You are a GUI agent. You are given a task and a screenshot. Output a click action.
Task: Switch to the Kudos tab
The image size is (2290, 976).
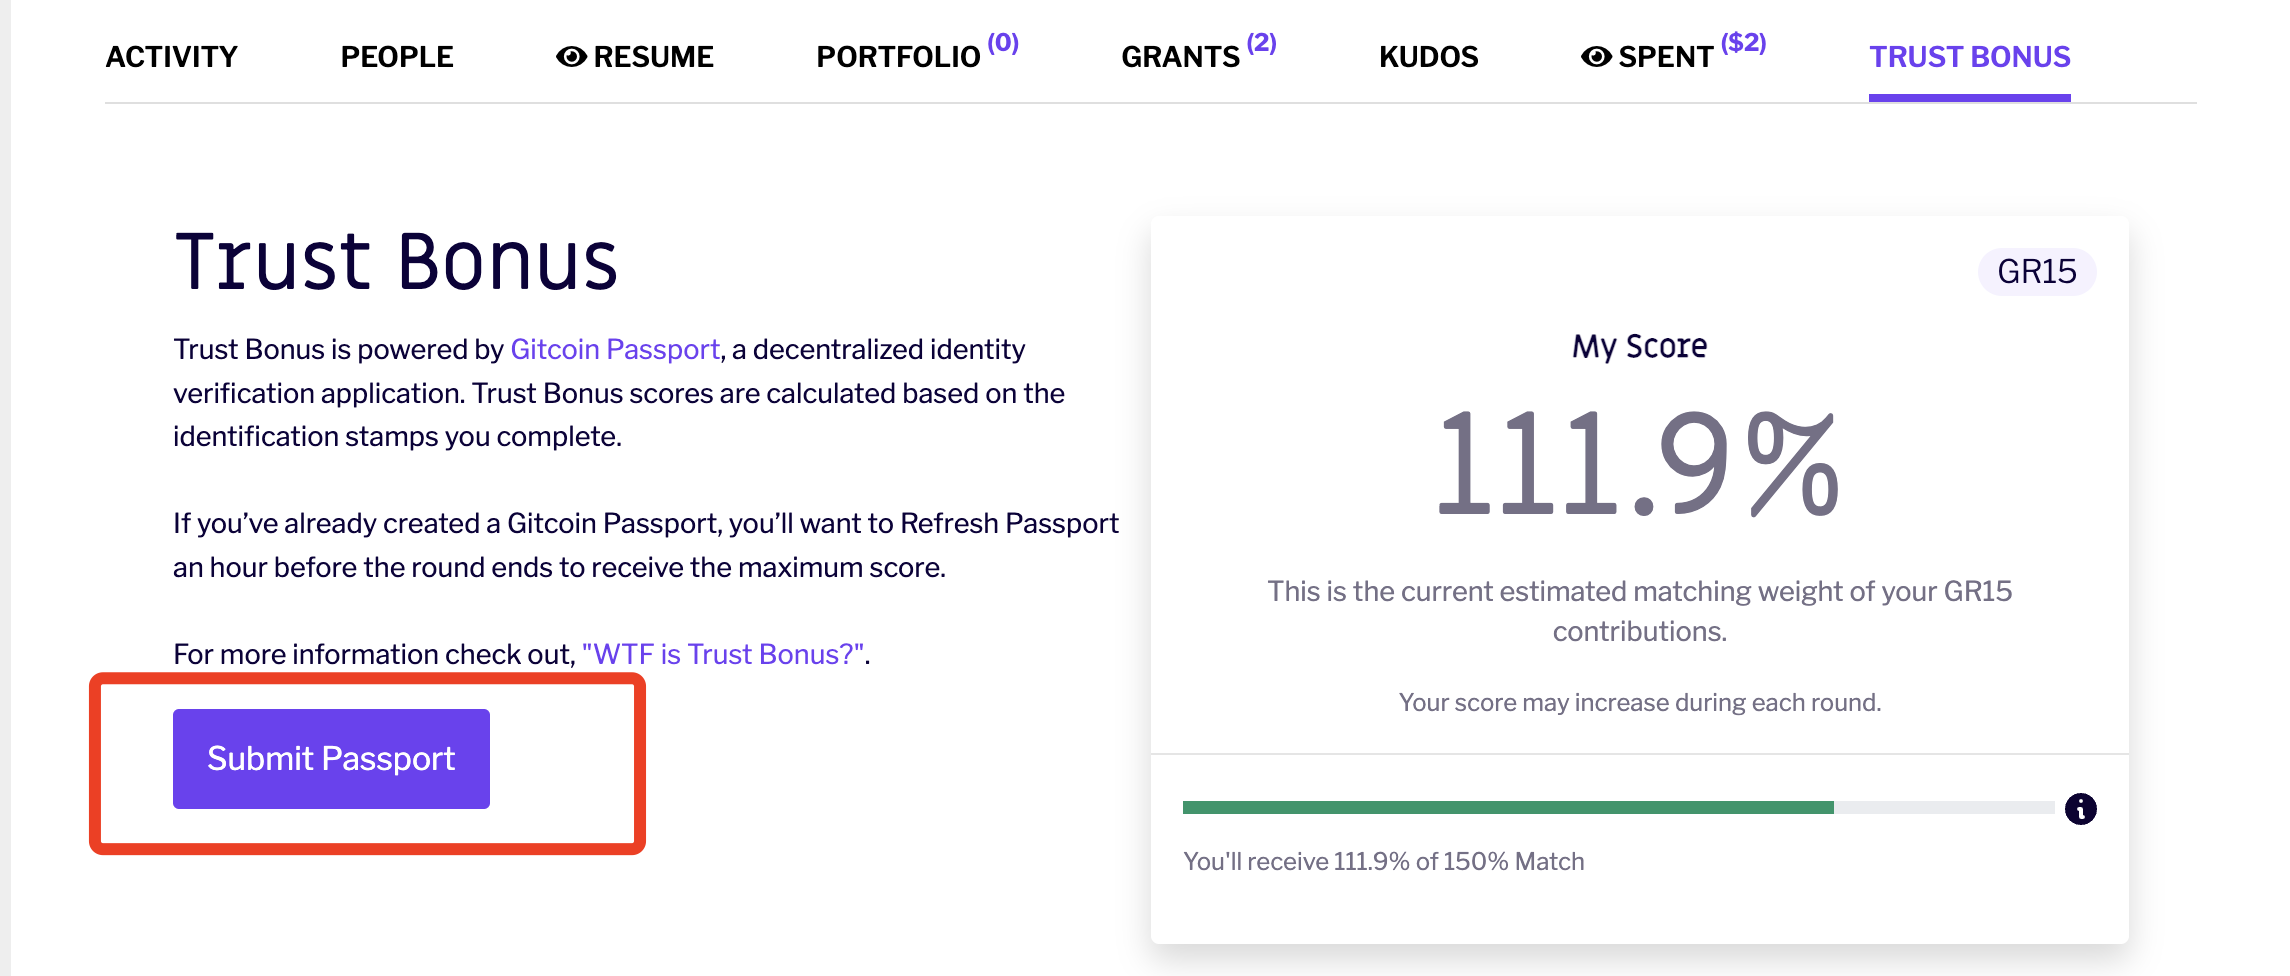(x=1428, y=57)
